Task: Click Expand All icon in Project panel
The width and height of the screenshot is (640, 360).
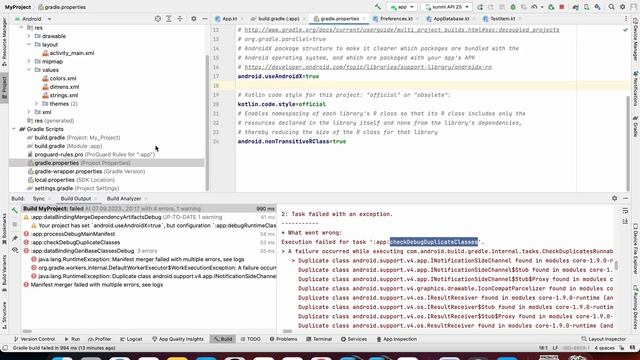Action: click(169, 19)
